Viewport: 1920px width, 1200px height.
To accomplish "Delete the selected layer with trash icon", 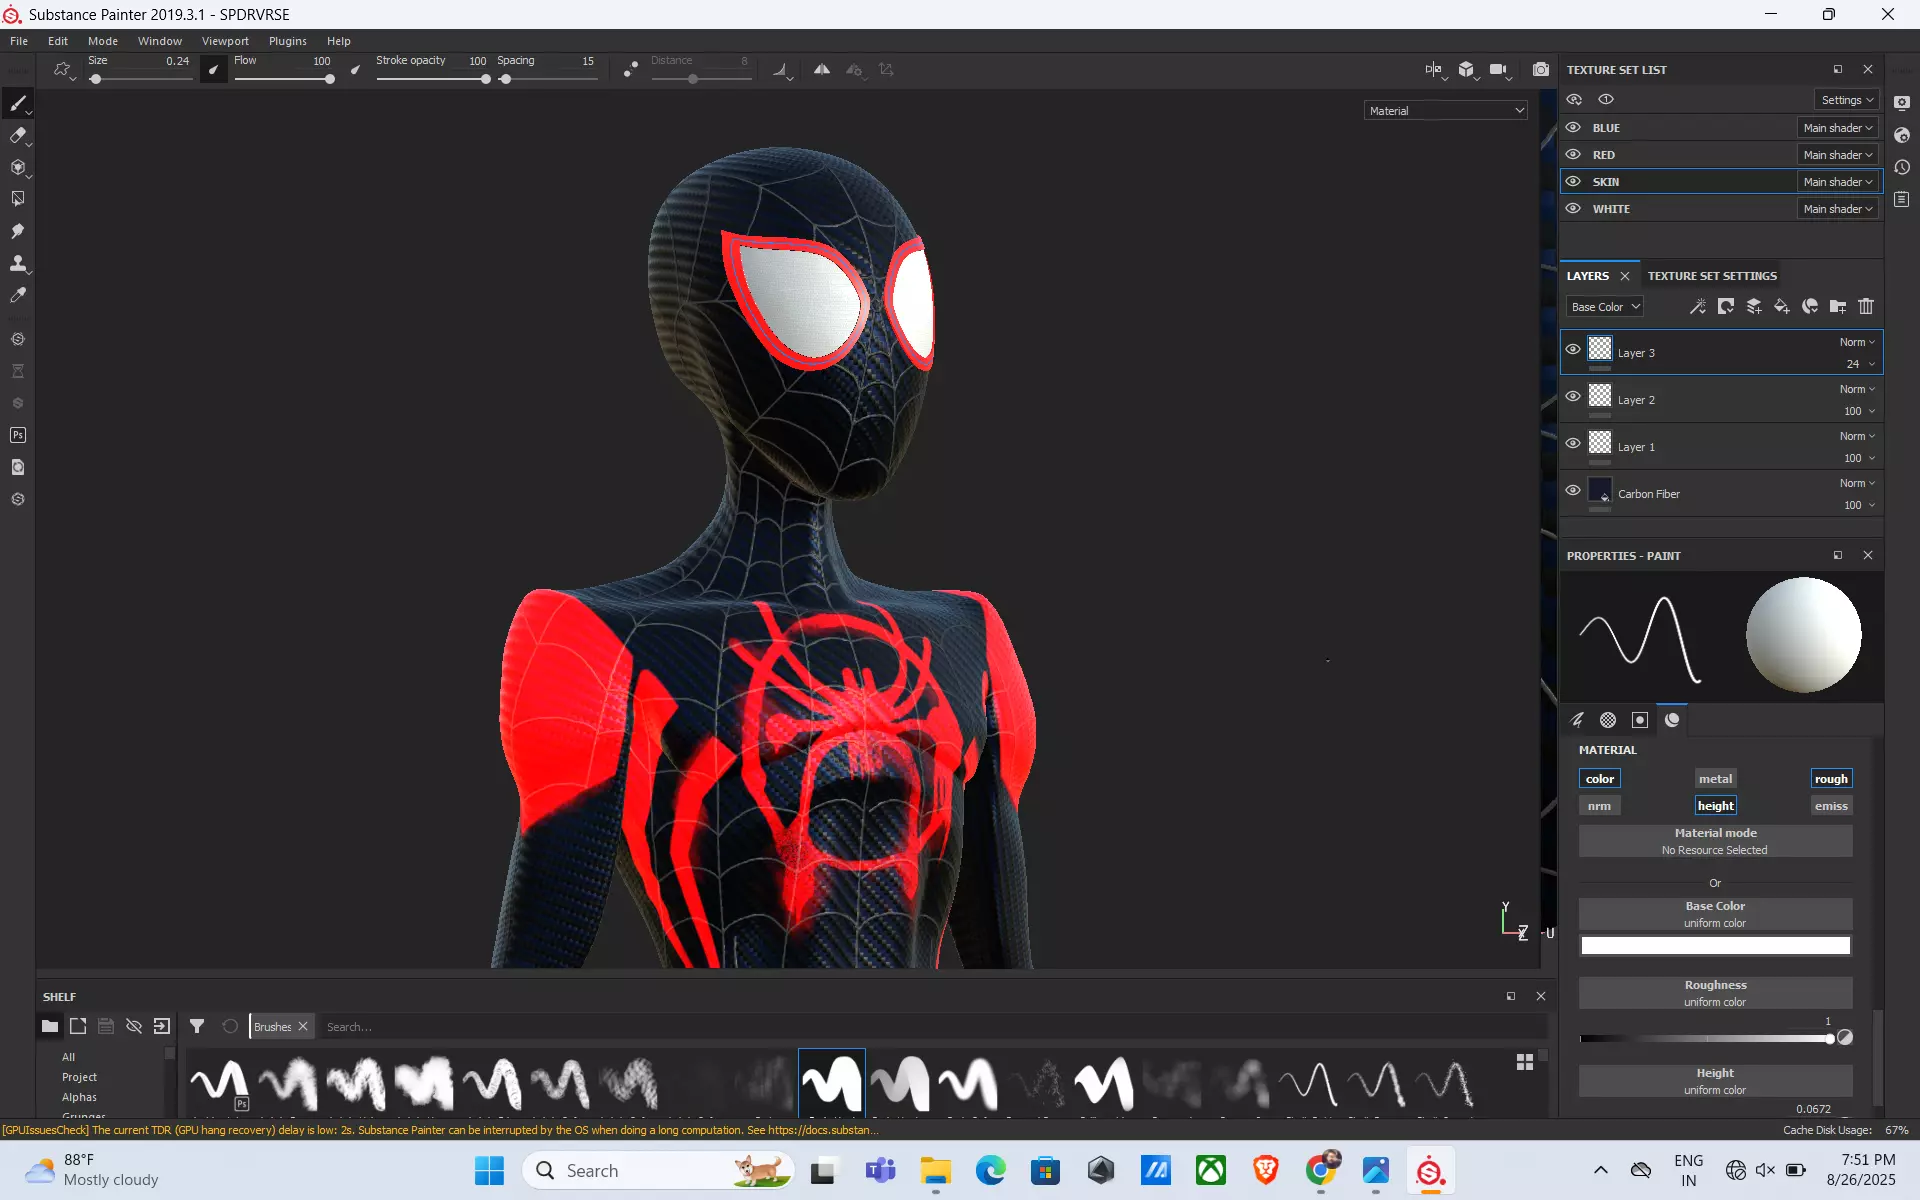I will coord(1866,307).
